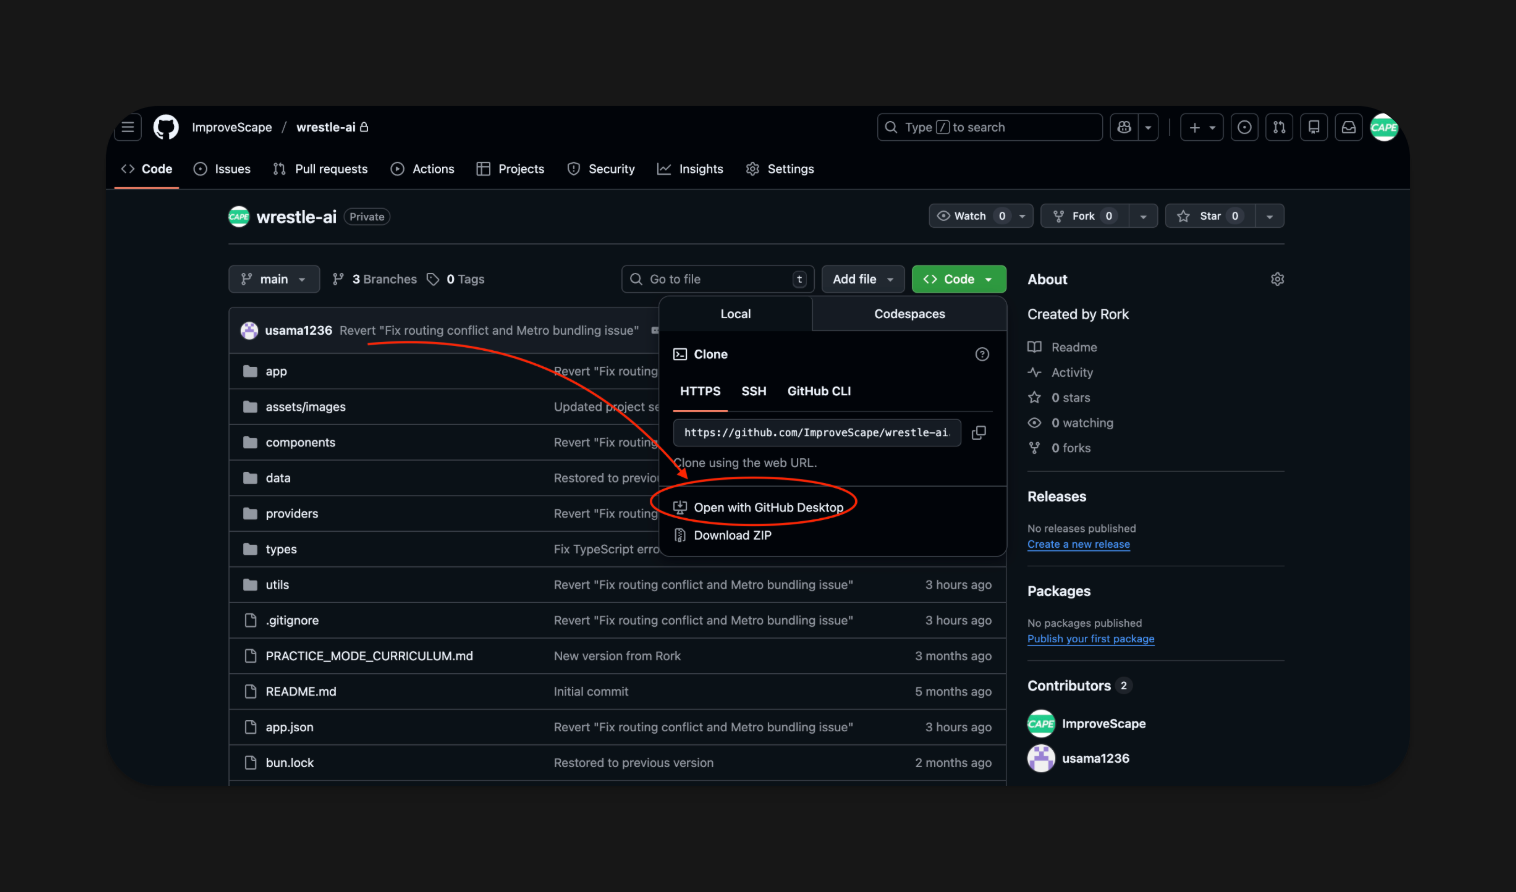Screen dimensions: 1516x892
Task: Click the clone help question icon
Action: pos(982,354)
